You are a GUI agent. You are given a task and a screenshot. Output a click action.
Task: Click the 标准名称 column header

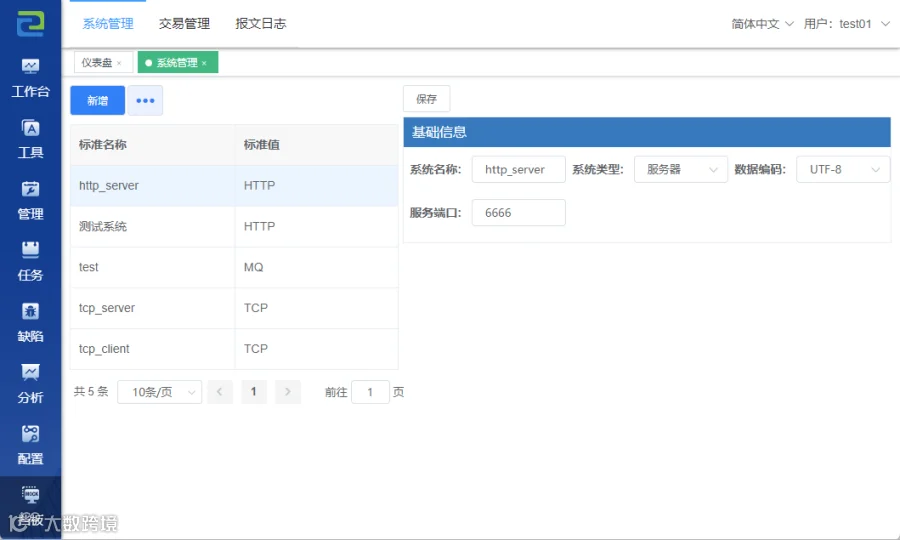153,145
